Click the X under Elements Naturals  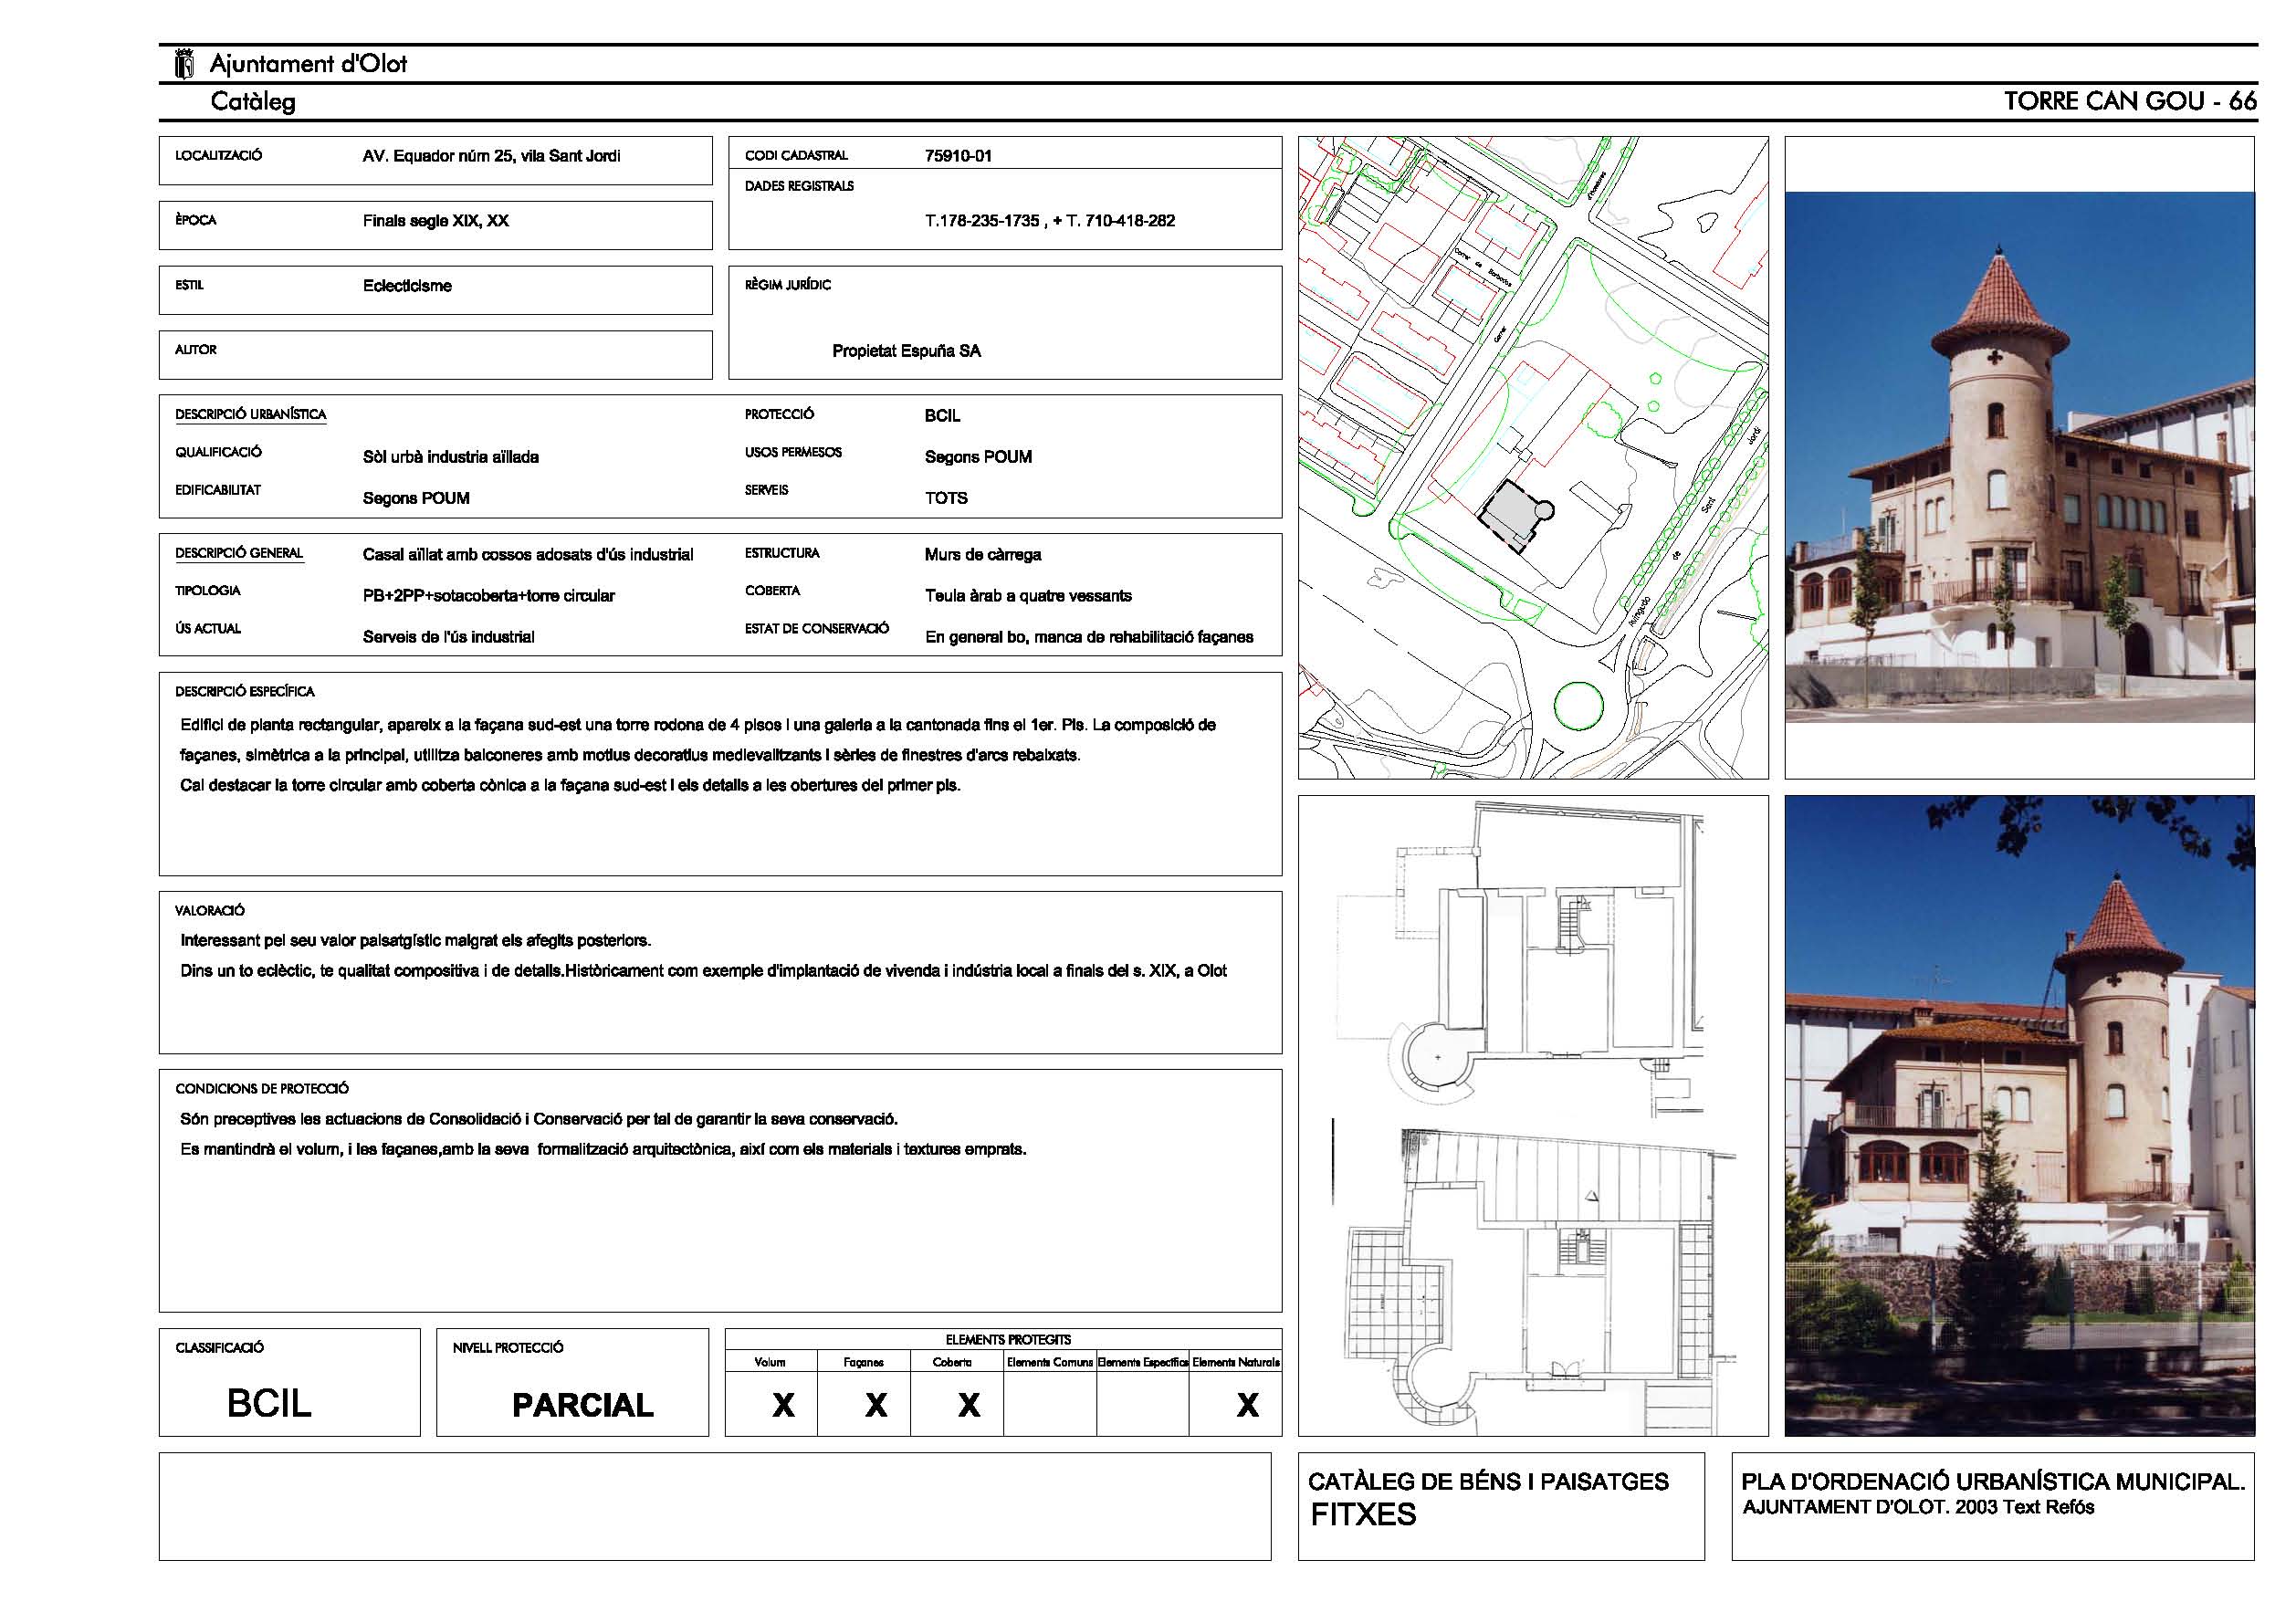tap(1247, 1405)
